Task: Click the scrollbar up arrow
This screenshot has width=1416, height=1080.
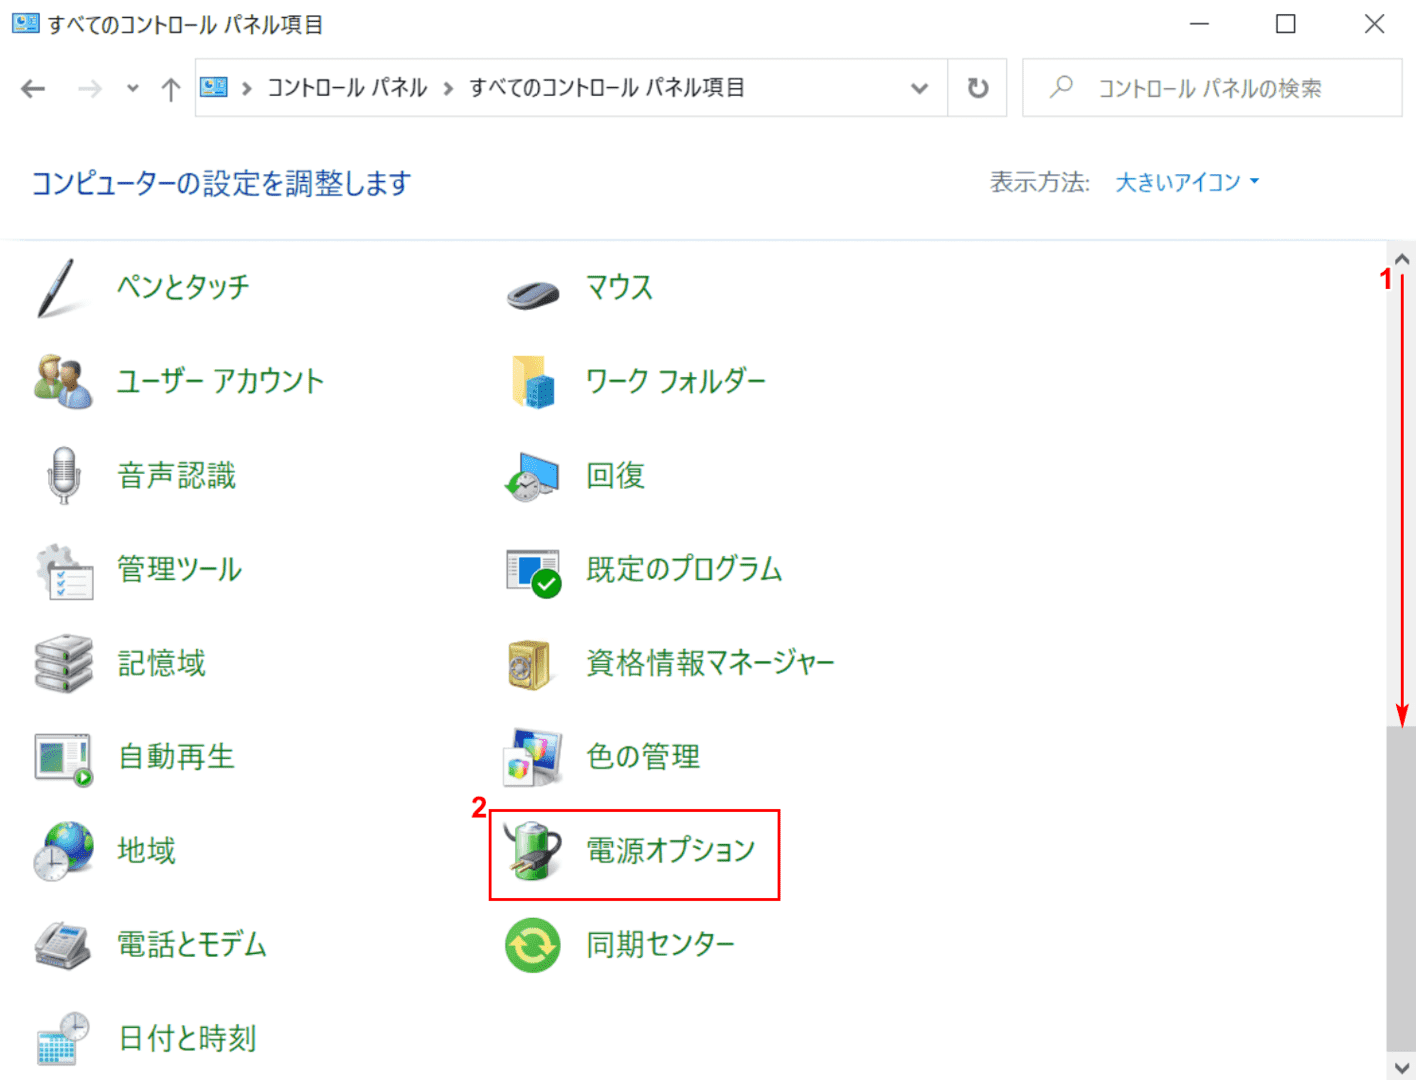Action: pyautogui.click(x=1401, y=259)
